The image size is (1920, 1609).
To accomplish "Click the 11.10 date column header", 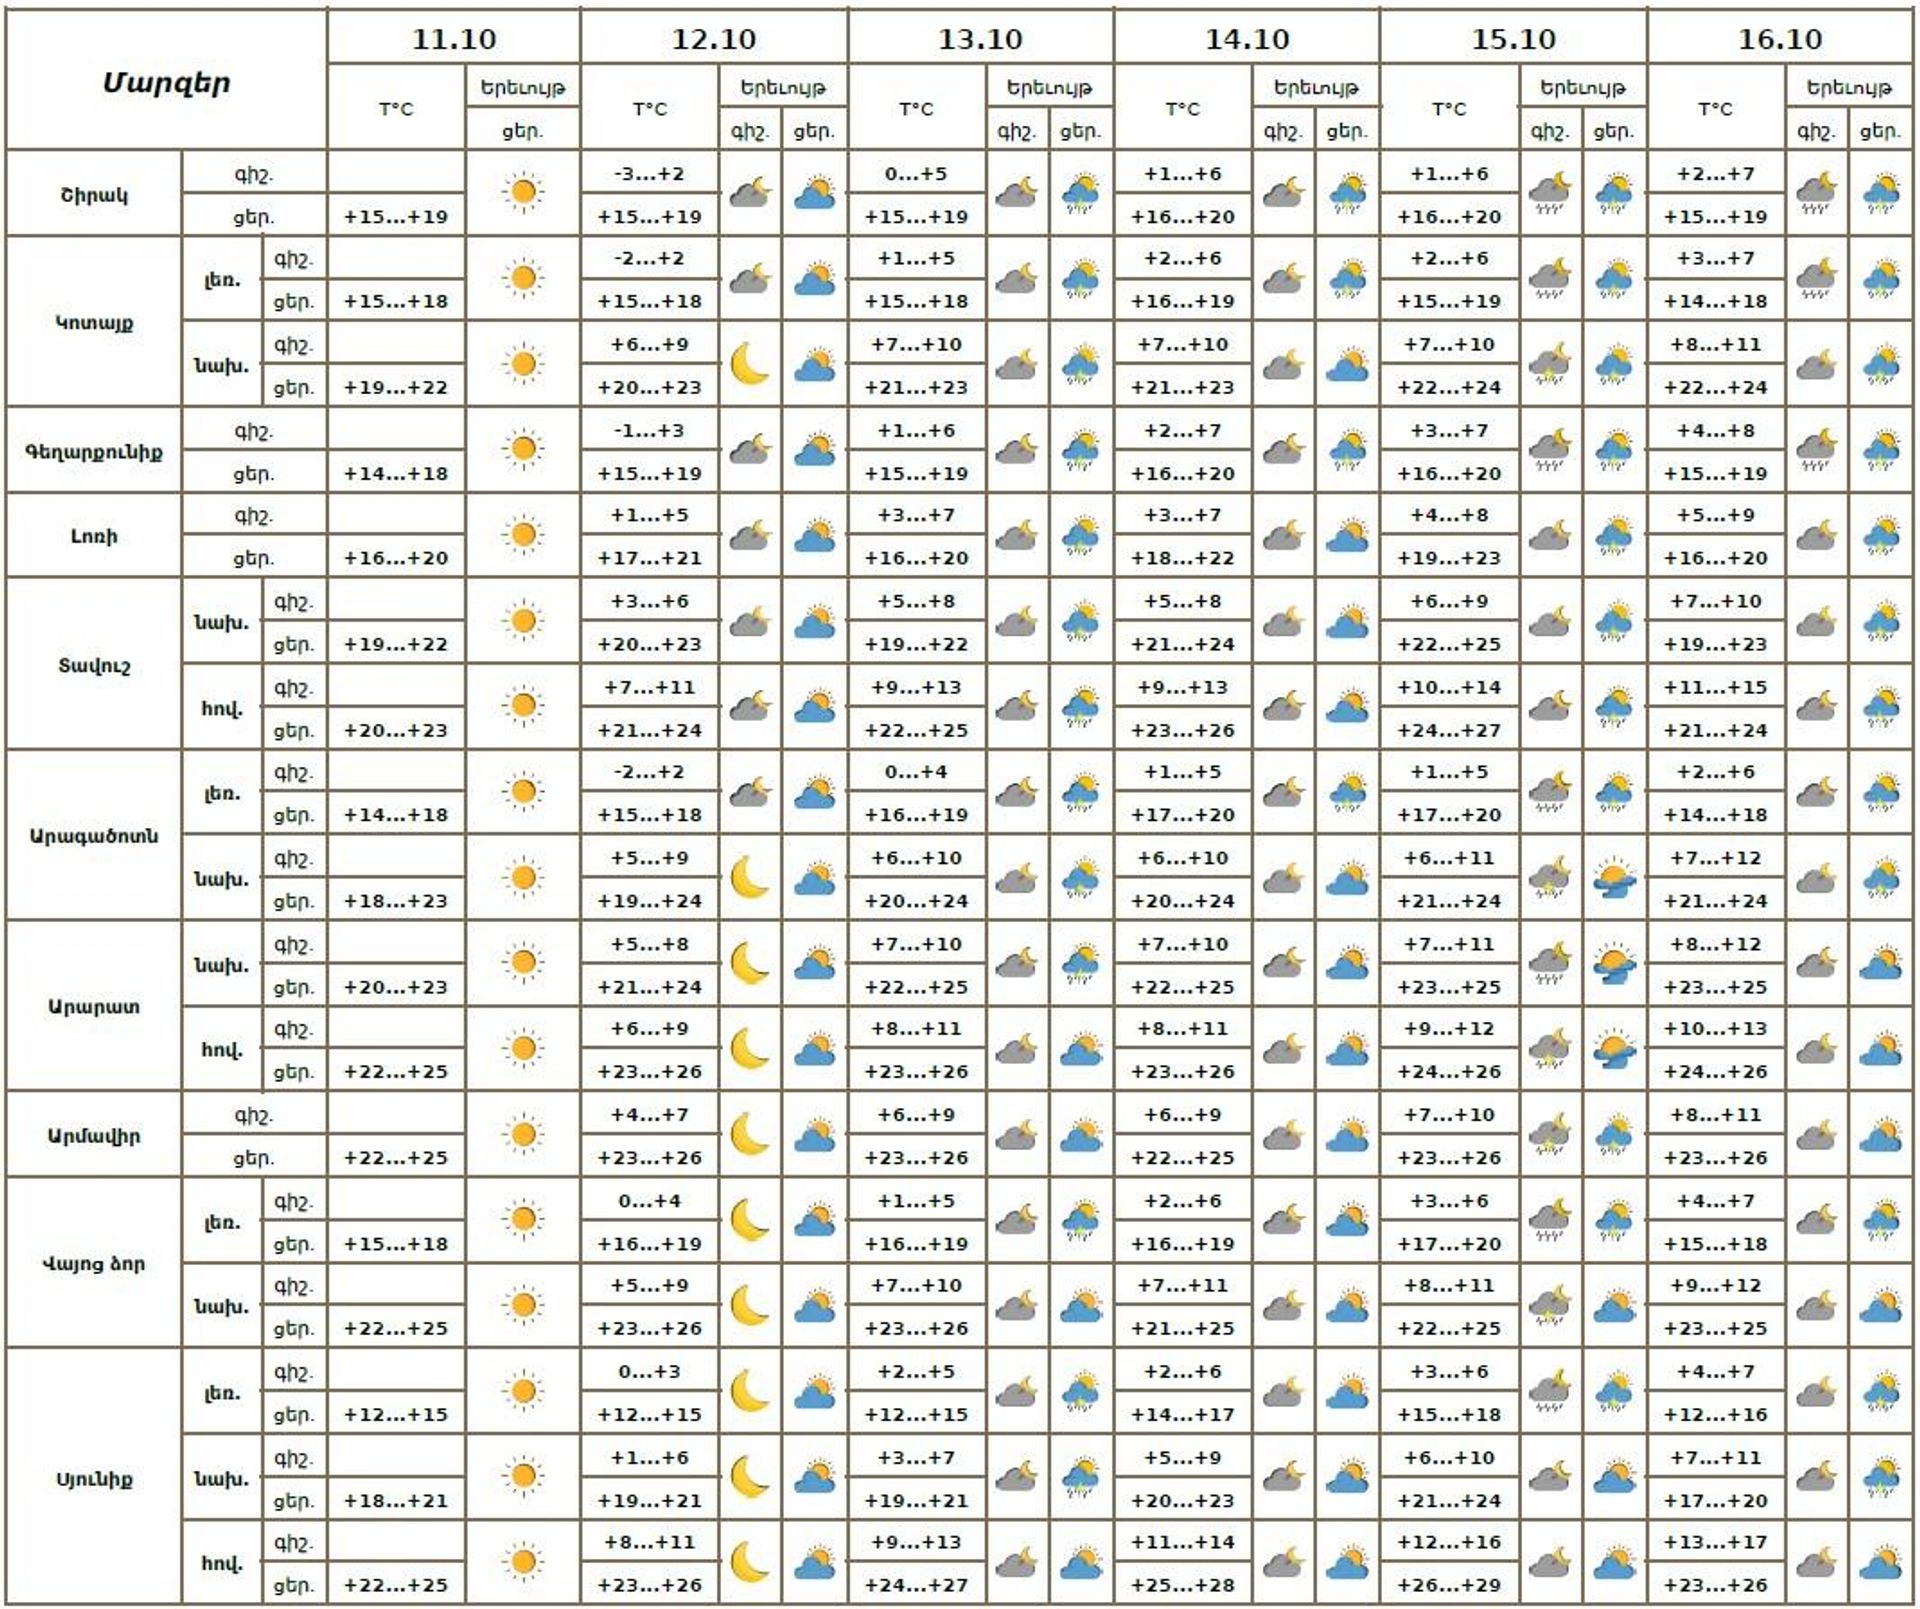I will (x=454, y=39).
